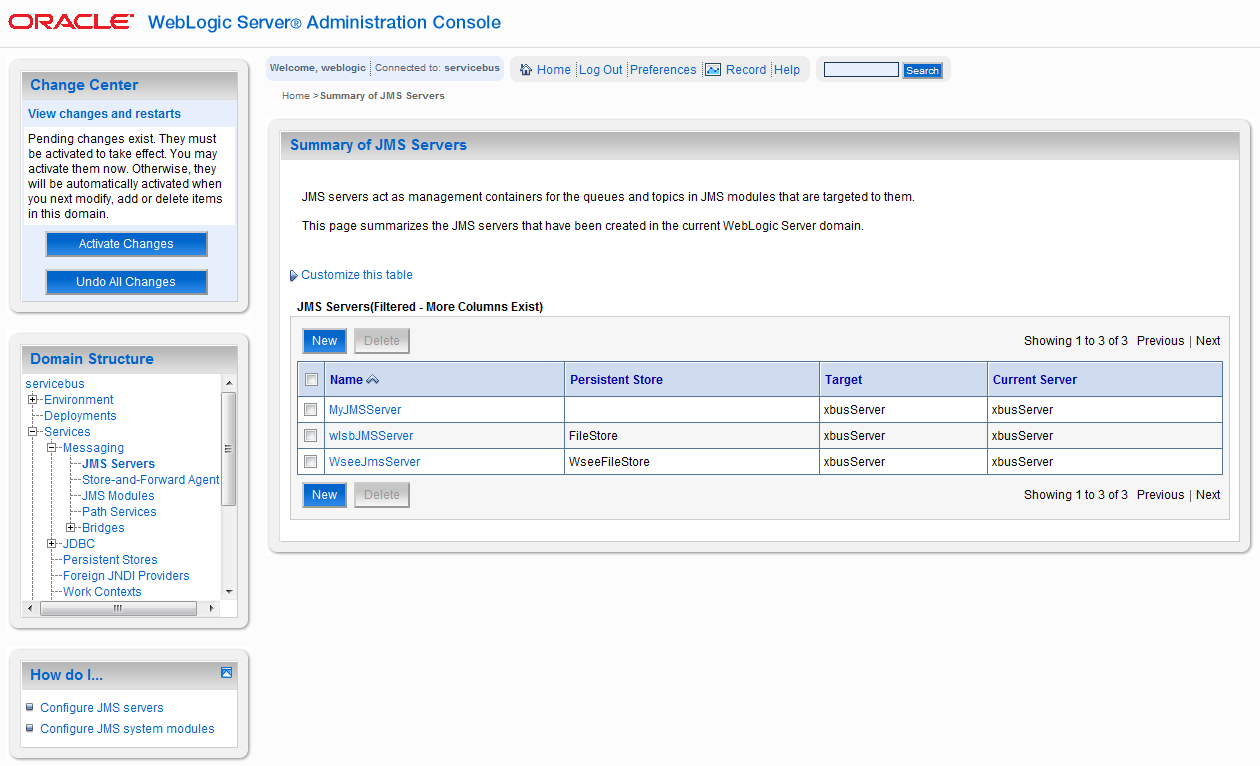Expand the JDBC tree node

52,544
